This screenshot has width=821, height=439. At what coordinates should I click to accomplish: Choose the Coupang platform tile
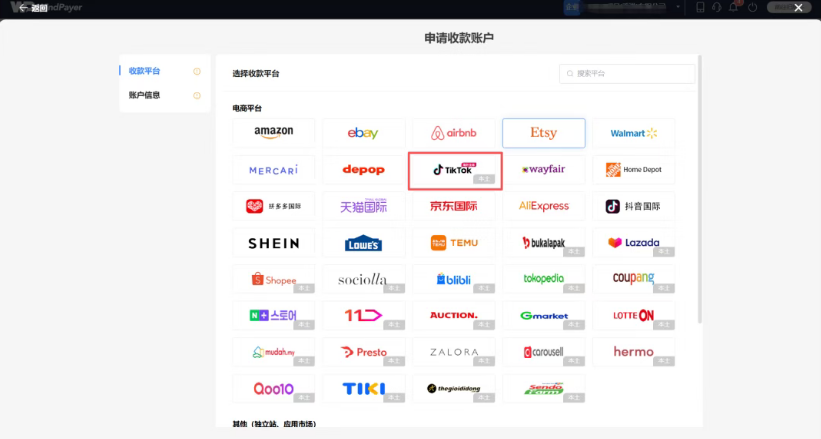tap(634, 279)
